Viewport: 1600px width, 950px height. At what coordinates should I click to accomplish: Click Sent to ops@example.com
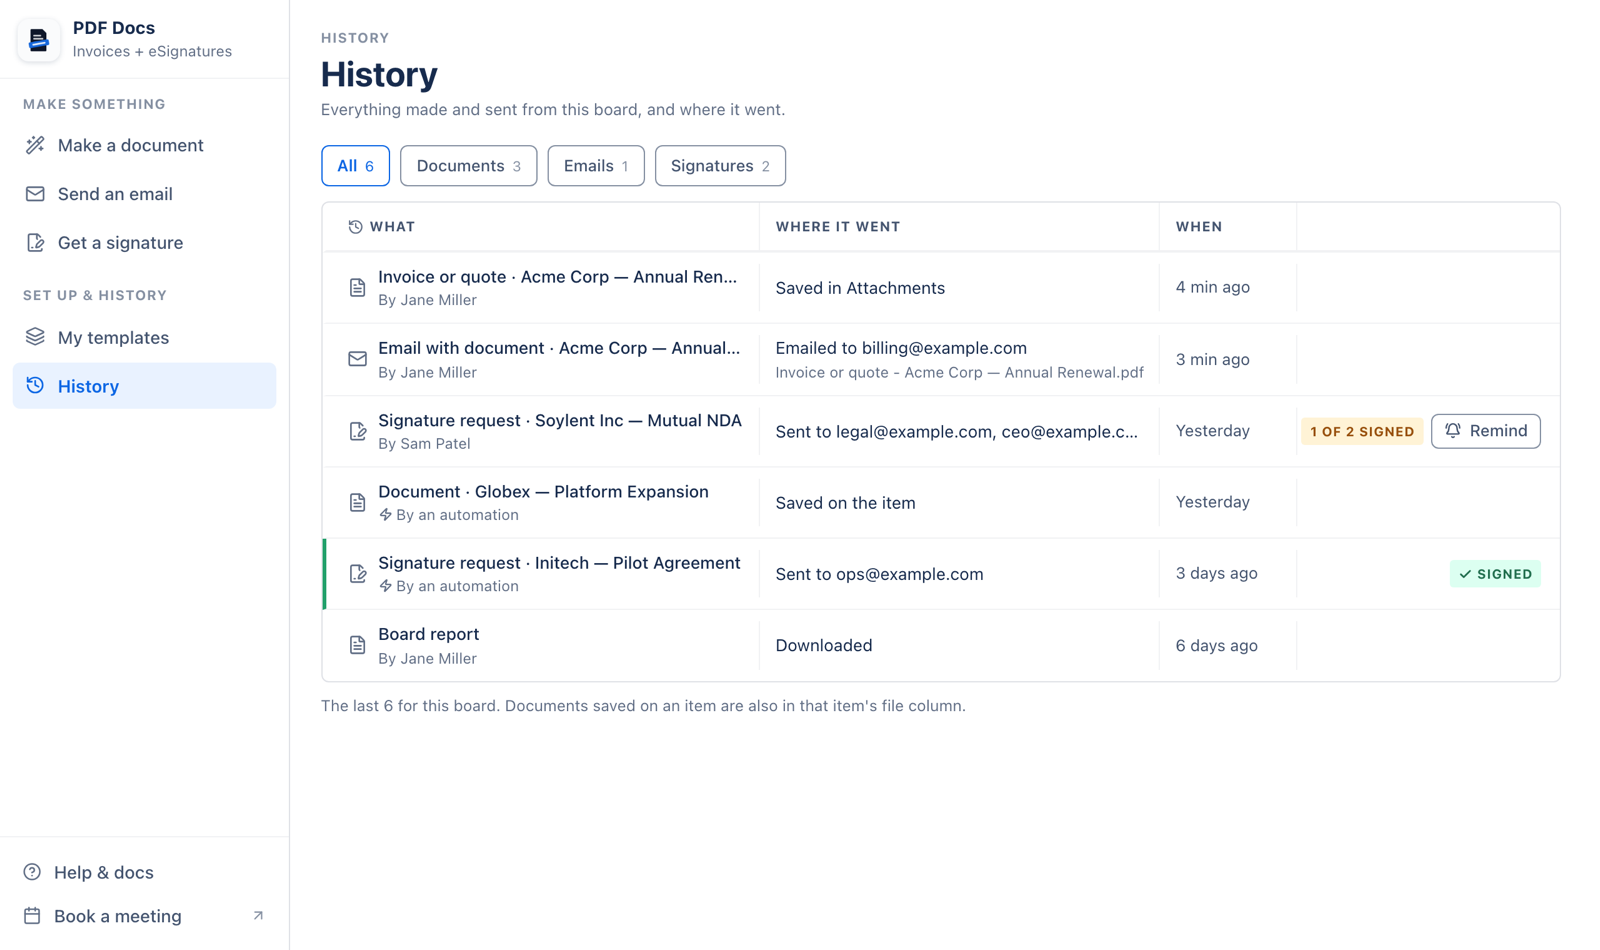point(879,574)
